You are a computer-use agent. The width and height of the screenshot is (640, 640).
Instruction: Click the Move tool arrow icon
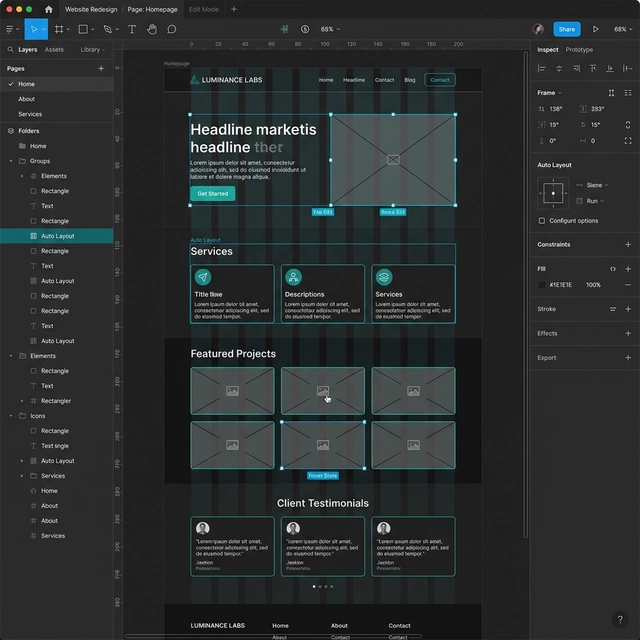32,29
